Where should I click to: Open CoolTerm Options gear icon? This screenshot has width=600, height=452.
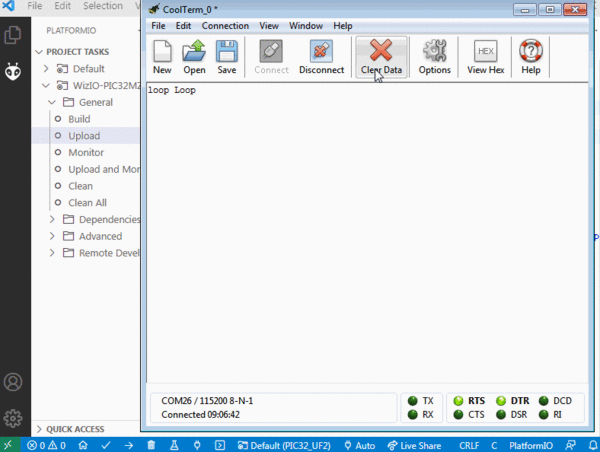tap(434, 57)
